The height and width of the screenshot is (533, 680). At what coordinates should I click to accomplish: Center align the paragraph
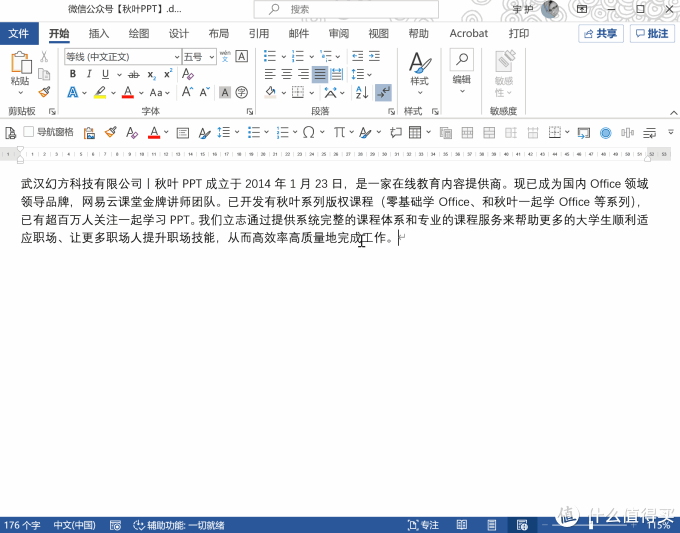[x=287, y=74]
